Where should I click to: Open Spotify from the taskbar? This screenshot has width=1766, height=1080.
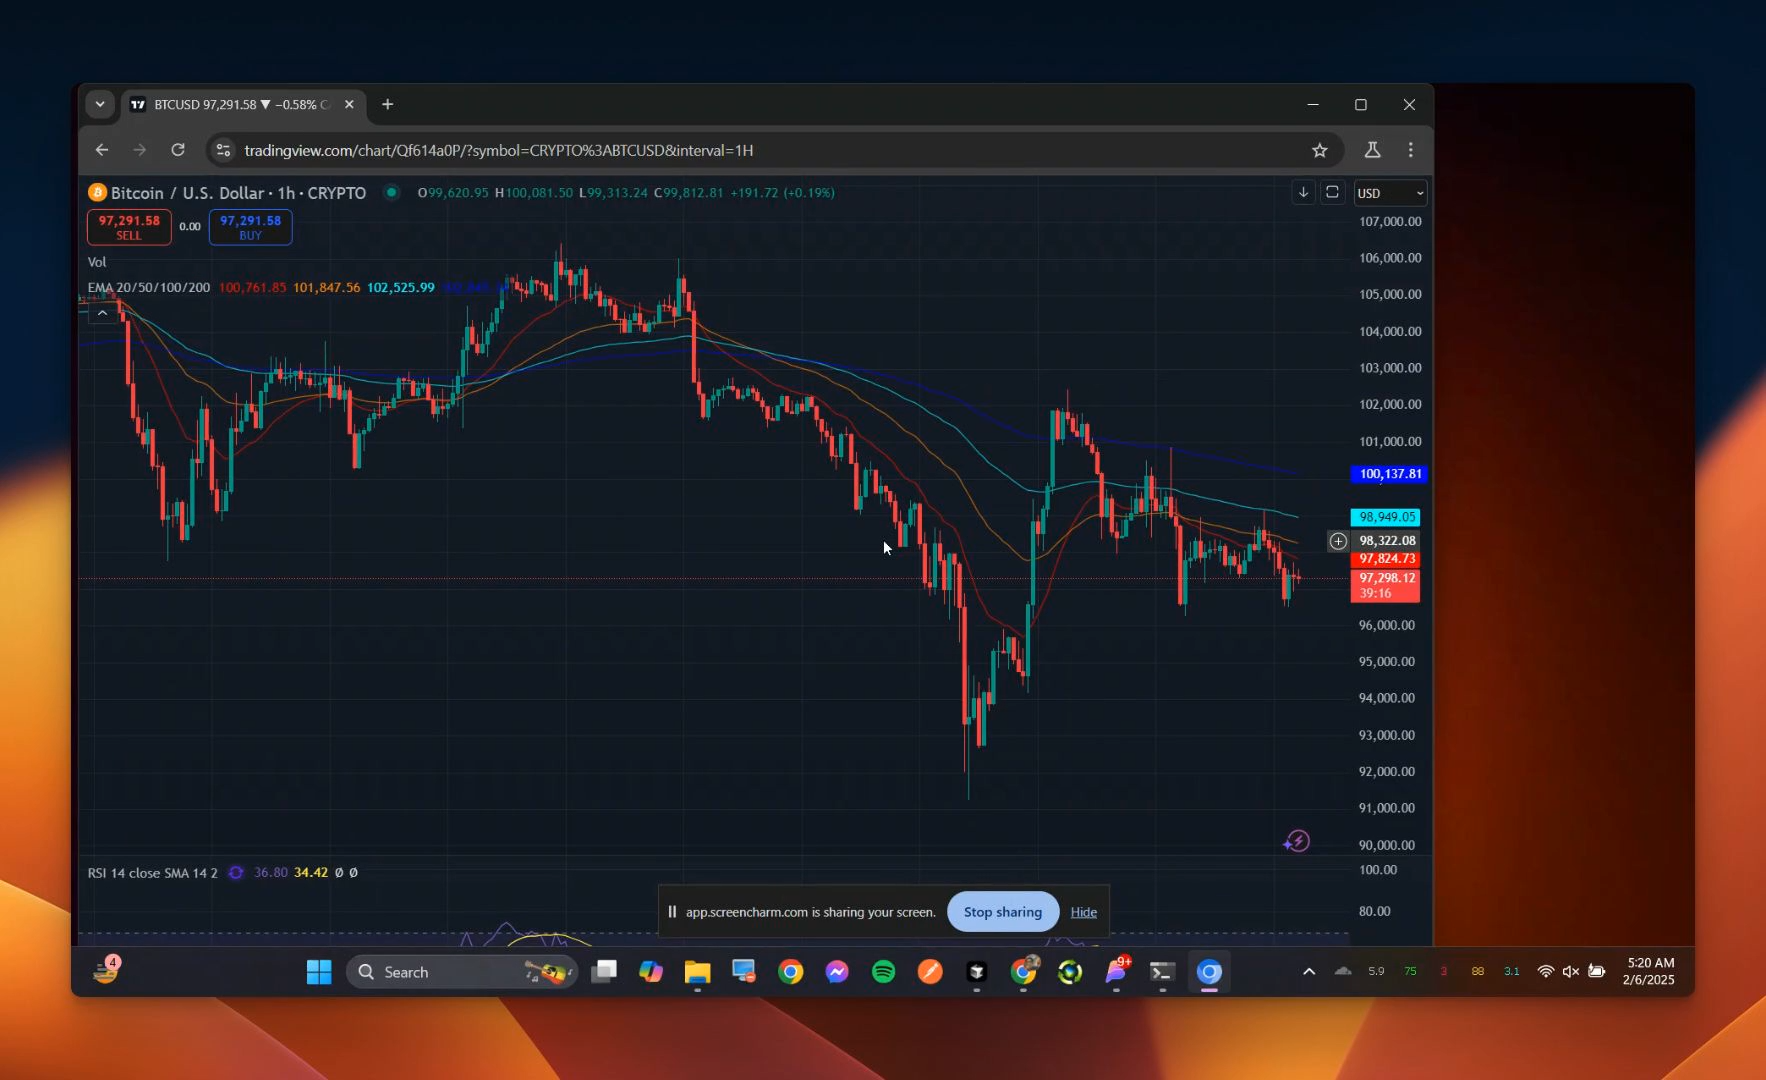[883, 972]
